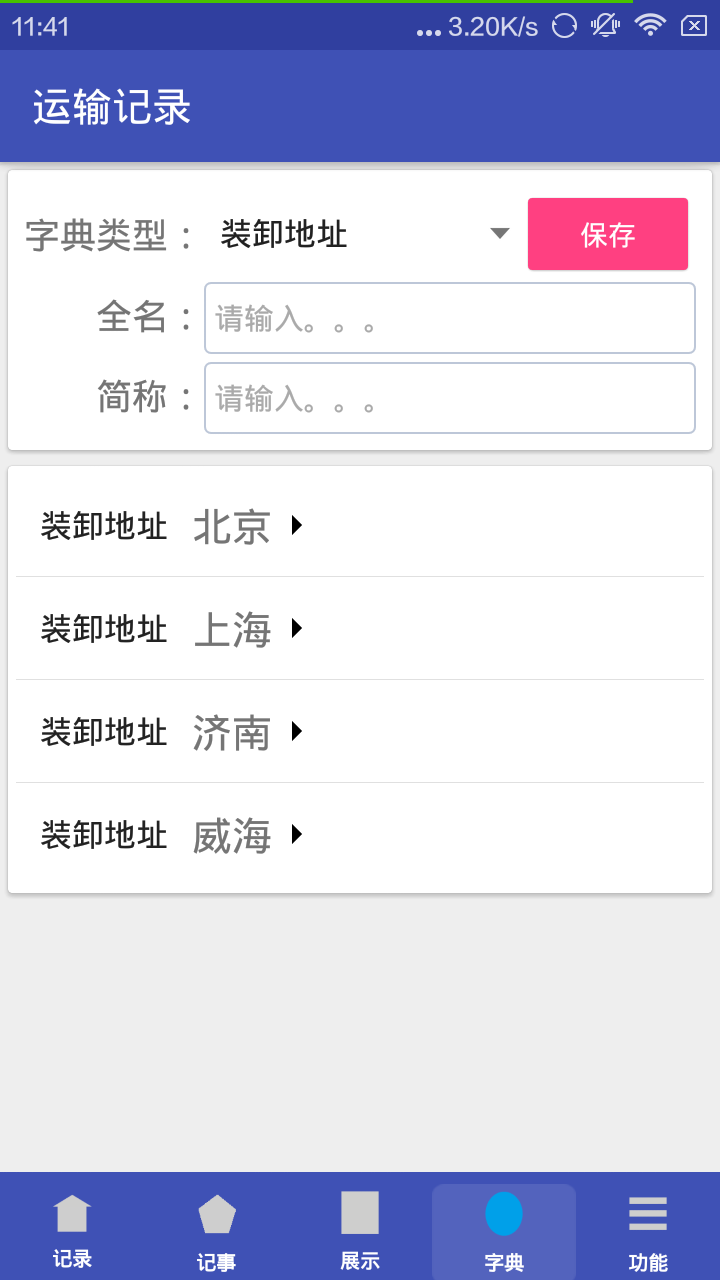
Task: Open the 字典类型 dropdown arrow
Action: coord(500,234)
